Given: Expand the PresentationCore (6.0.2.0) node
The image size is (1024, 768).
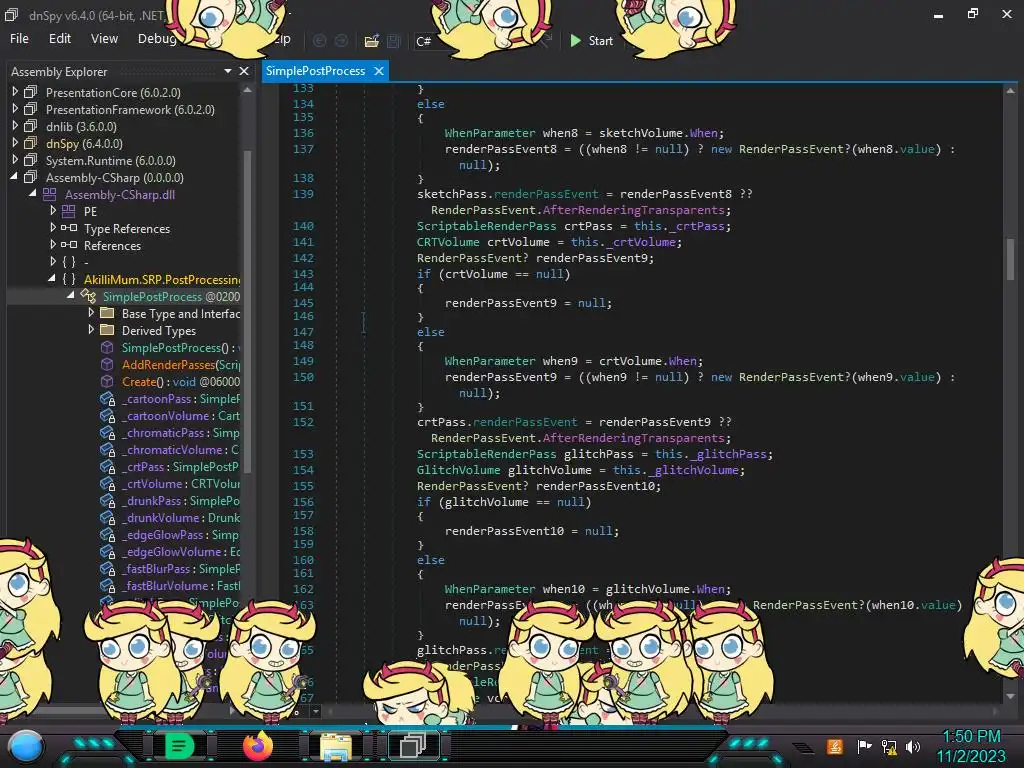Looking at the screenshot, I should pos(15,92).
